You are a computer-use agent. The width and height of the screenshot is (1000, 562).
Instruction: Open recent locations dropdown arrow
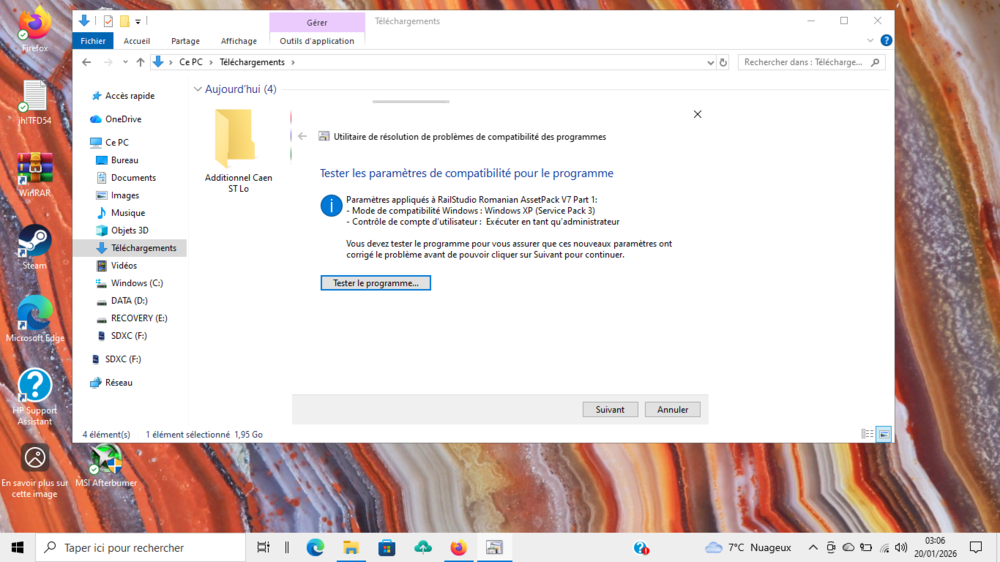pyautogui.click(x=125, y=63)
